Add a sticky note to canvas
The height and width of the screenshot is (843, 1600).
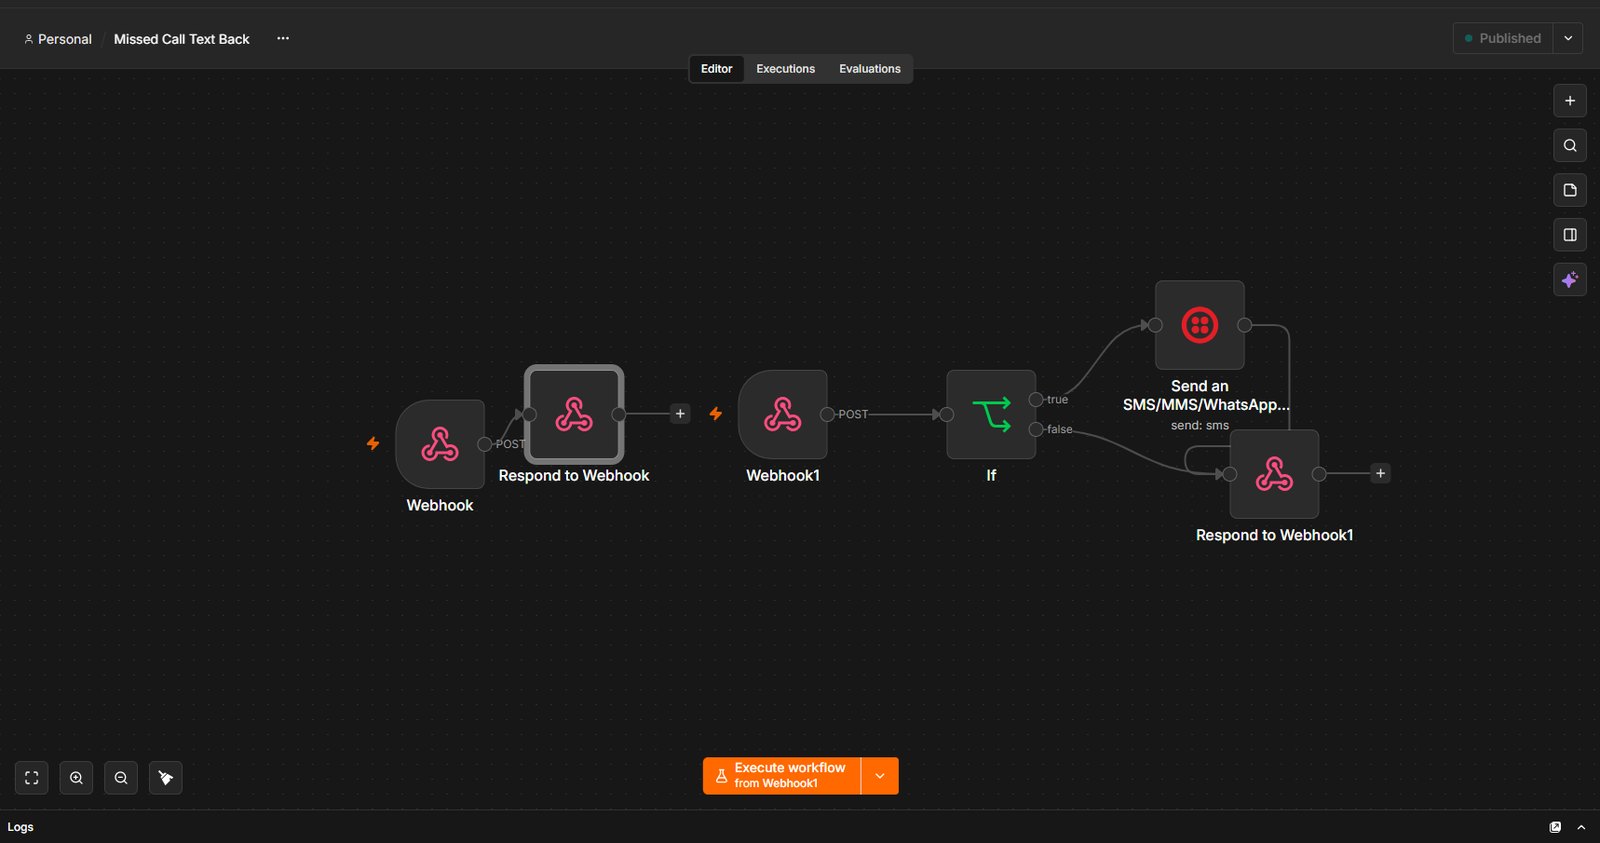(x=1570, y=190)
